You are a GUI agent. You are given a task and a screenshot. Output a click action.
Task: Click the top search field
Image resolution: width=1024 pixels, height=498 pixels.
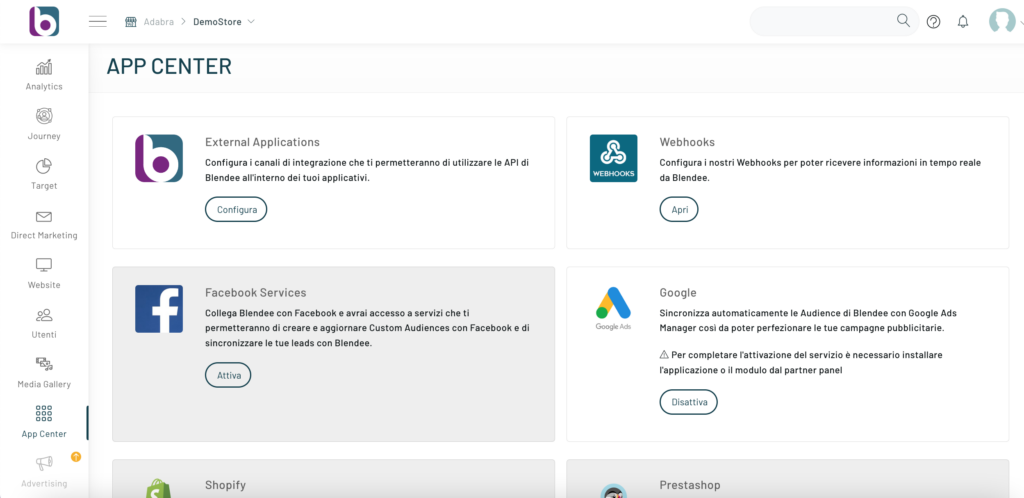click(820, 21)
